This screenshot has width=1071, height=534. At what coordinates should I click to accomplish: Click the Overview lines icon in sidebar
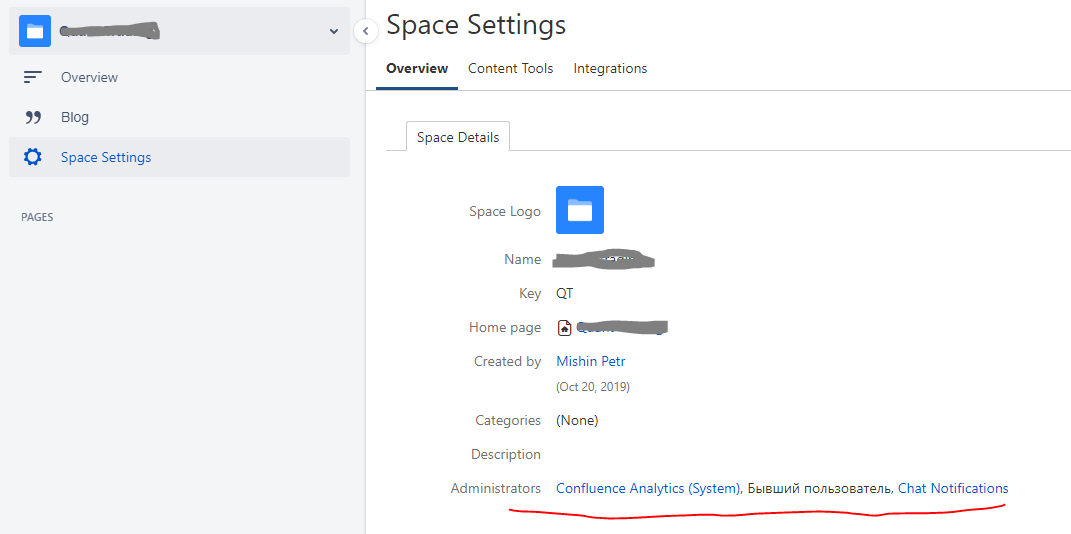coord(32,77)
